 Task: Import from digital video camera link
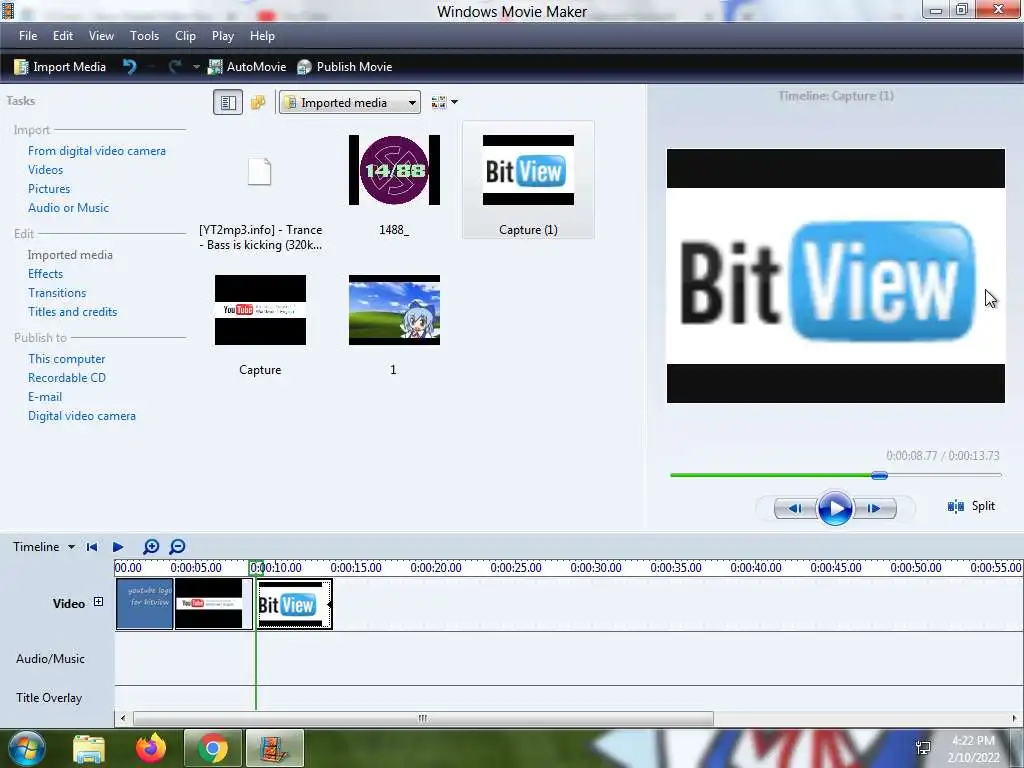97,151
